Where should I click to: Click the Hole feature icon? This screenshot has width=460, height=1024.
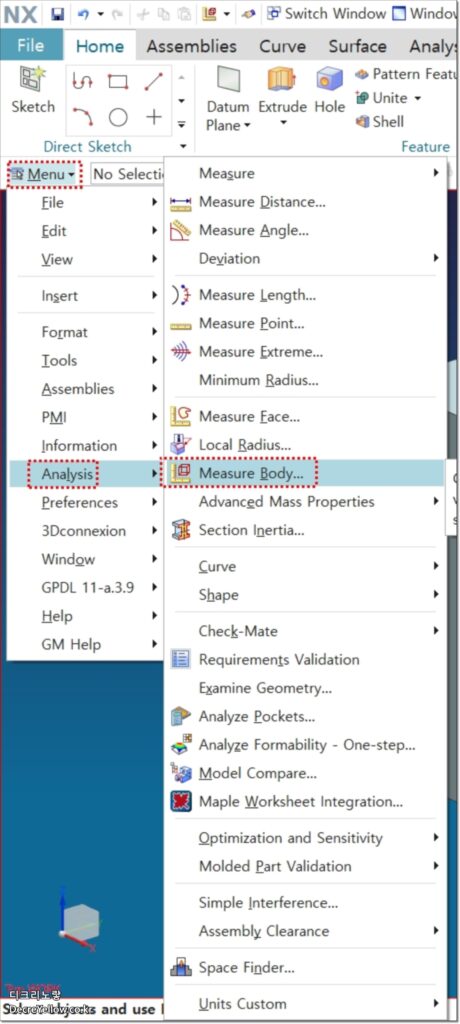[329, 80]
